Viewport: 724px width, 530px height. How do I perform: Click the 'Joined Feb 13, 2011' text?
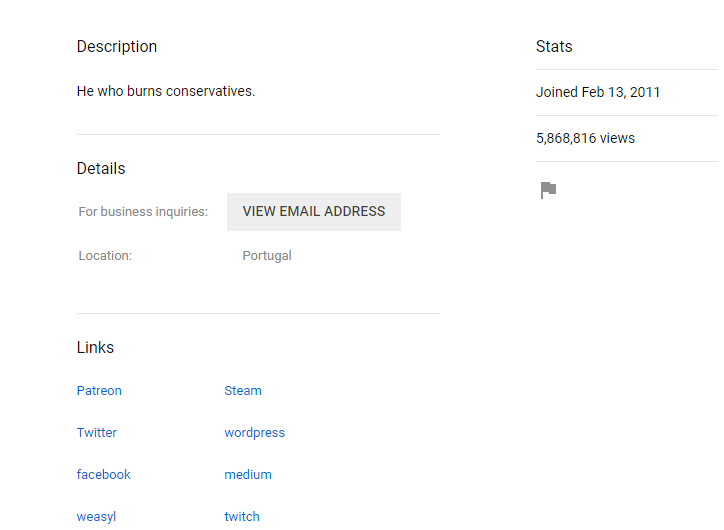click(x=597, y=92)
